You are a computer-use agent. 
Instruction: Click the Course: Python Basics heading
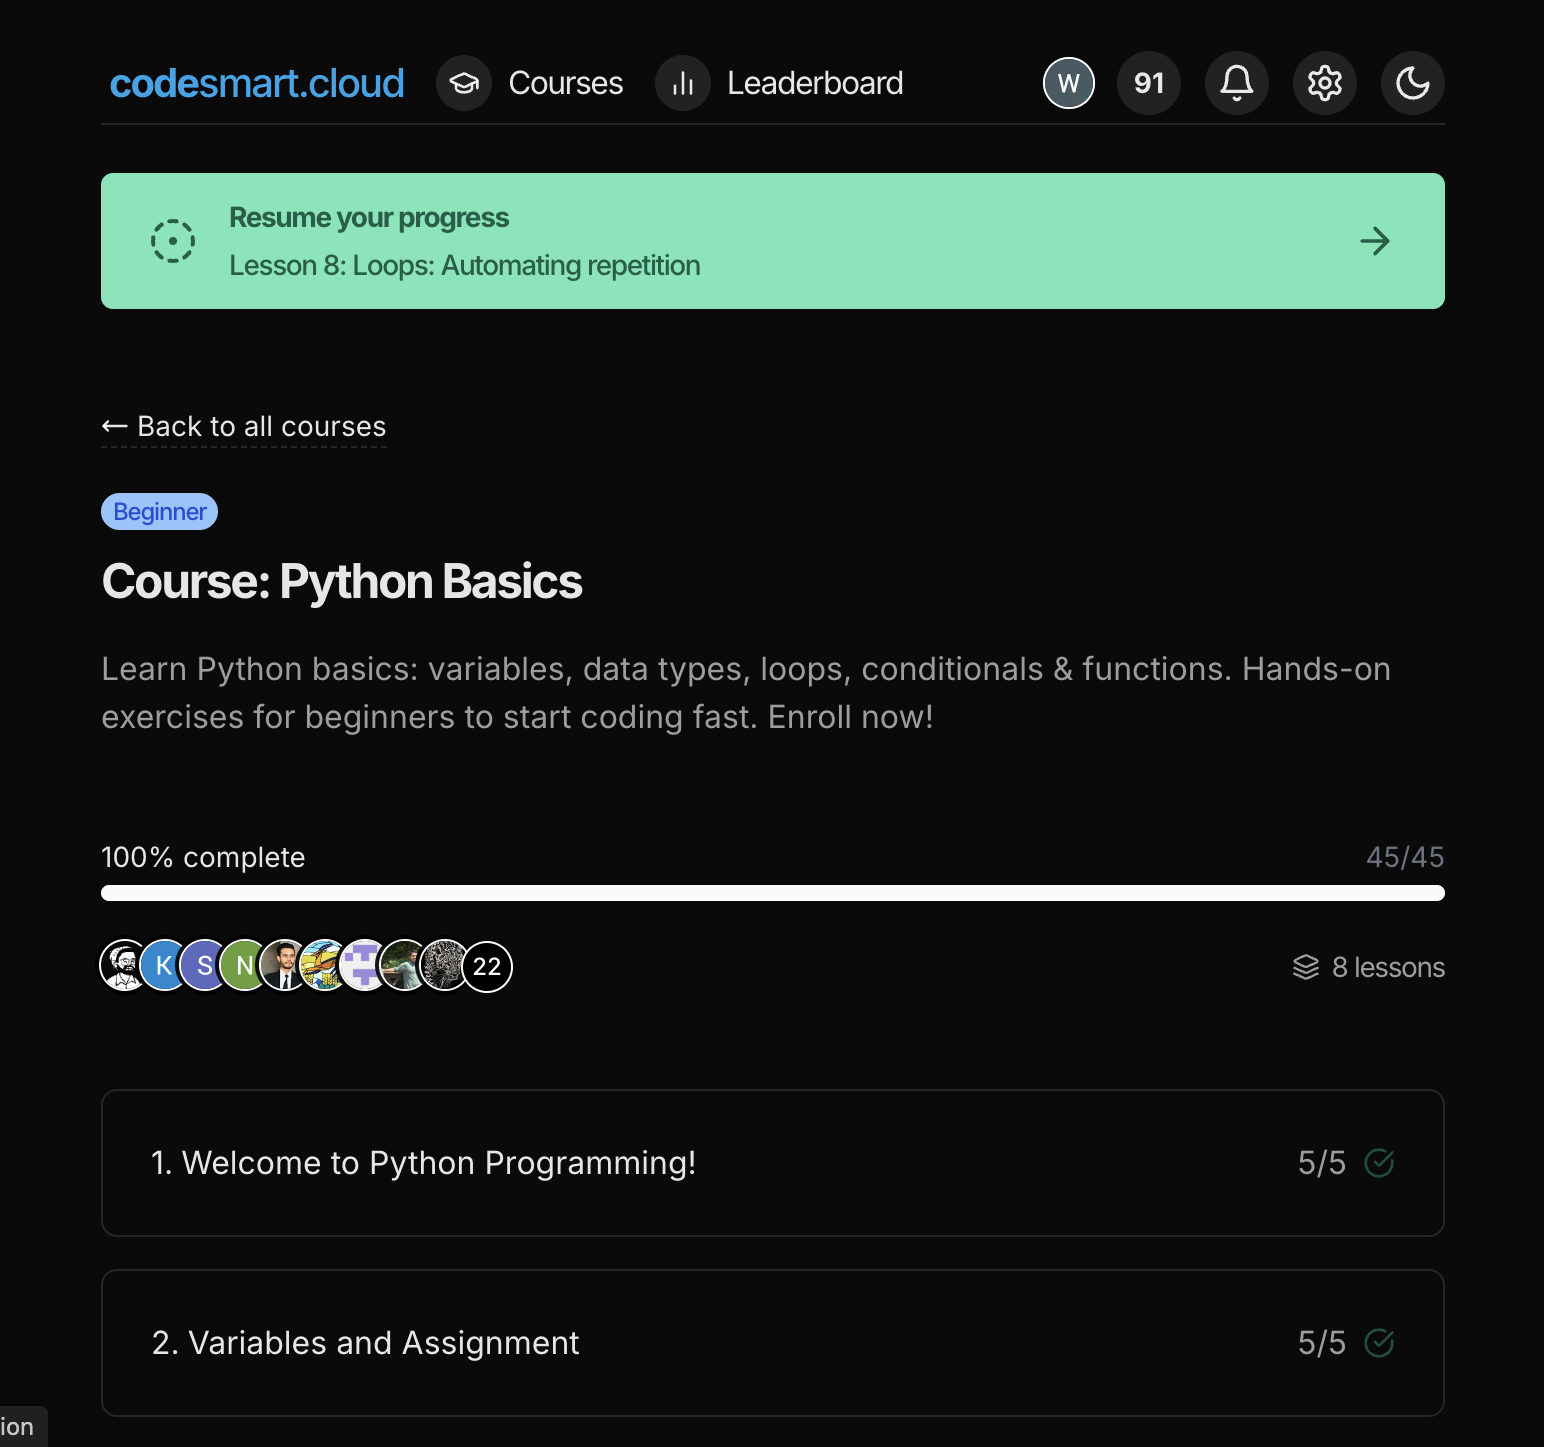342,582
